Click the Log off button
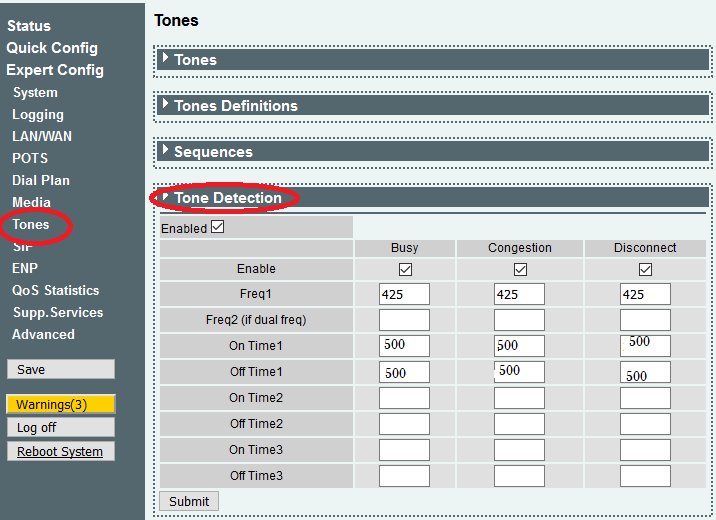Viewport: 716px width, 520px height. tap(60, 428)
